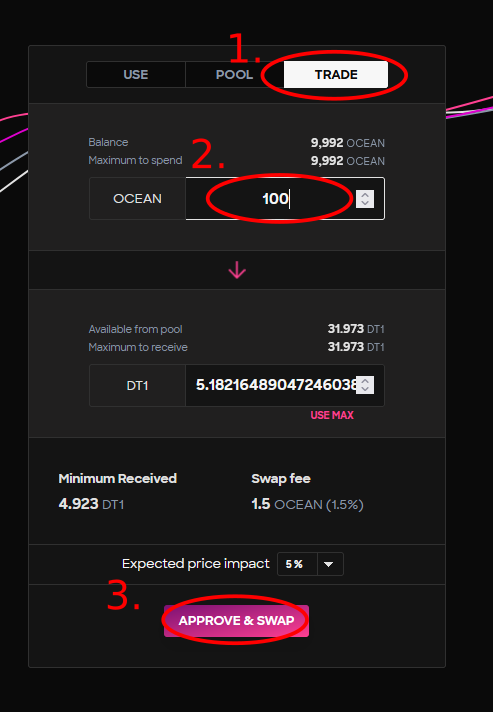The image size is (493, 712).
Task: Click the 9,992 OCEAN balance value
Action: (x=348, y=143)
